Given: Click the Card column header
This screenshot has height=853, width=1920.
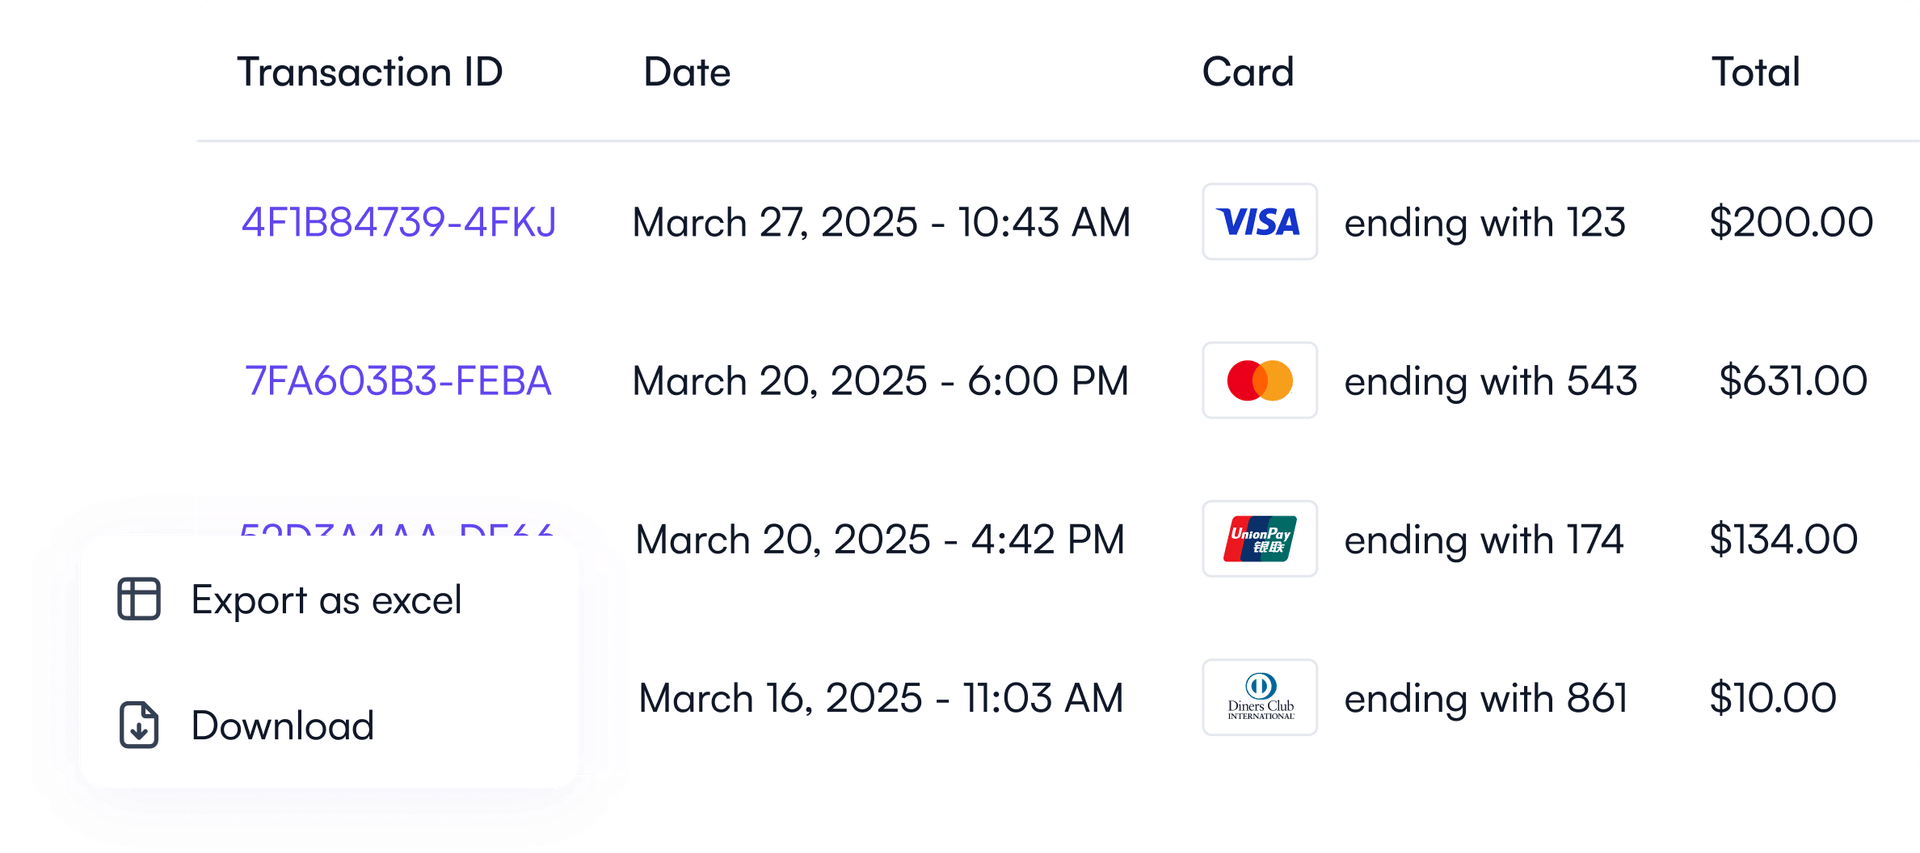Looking at the screenshot, I should click(1248, 71).
